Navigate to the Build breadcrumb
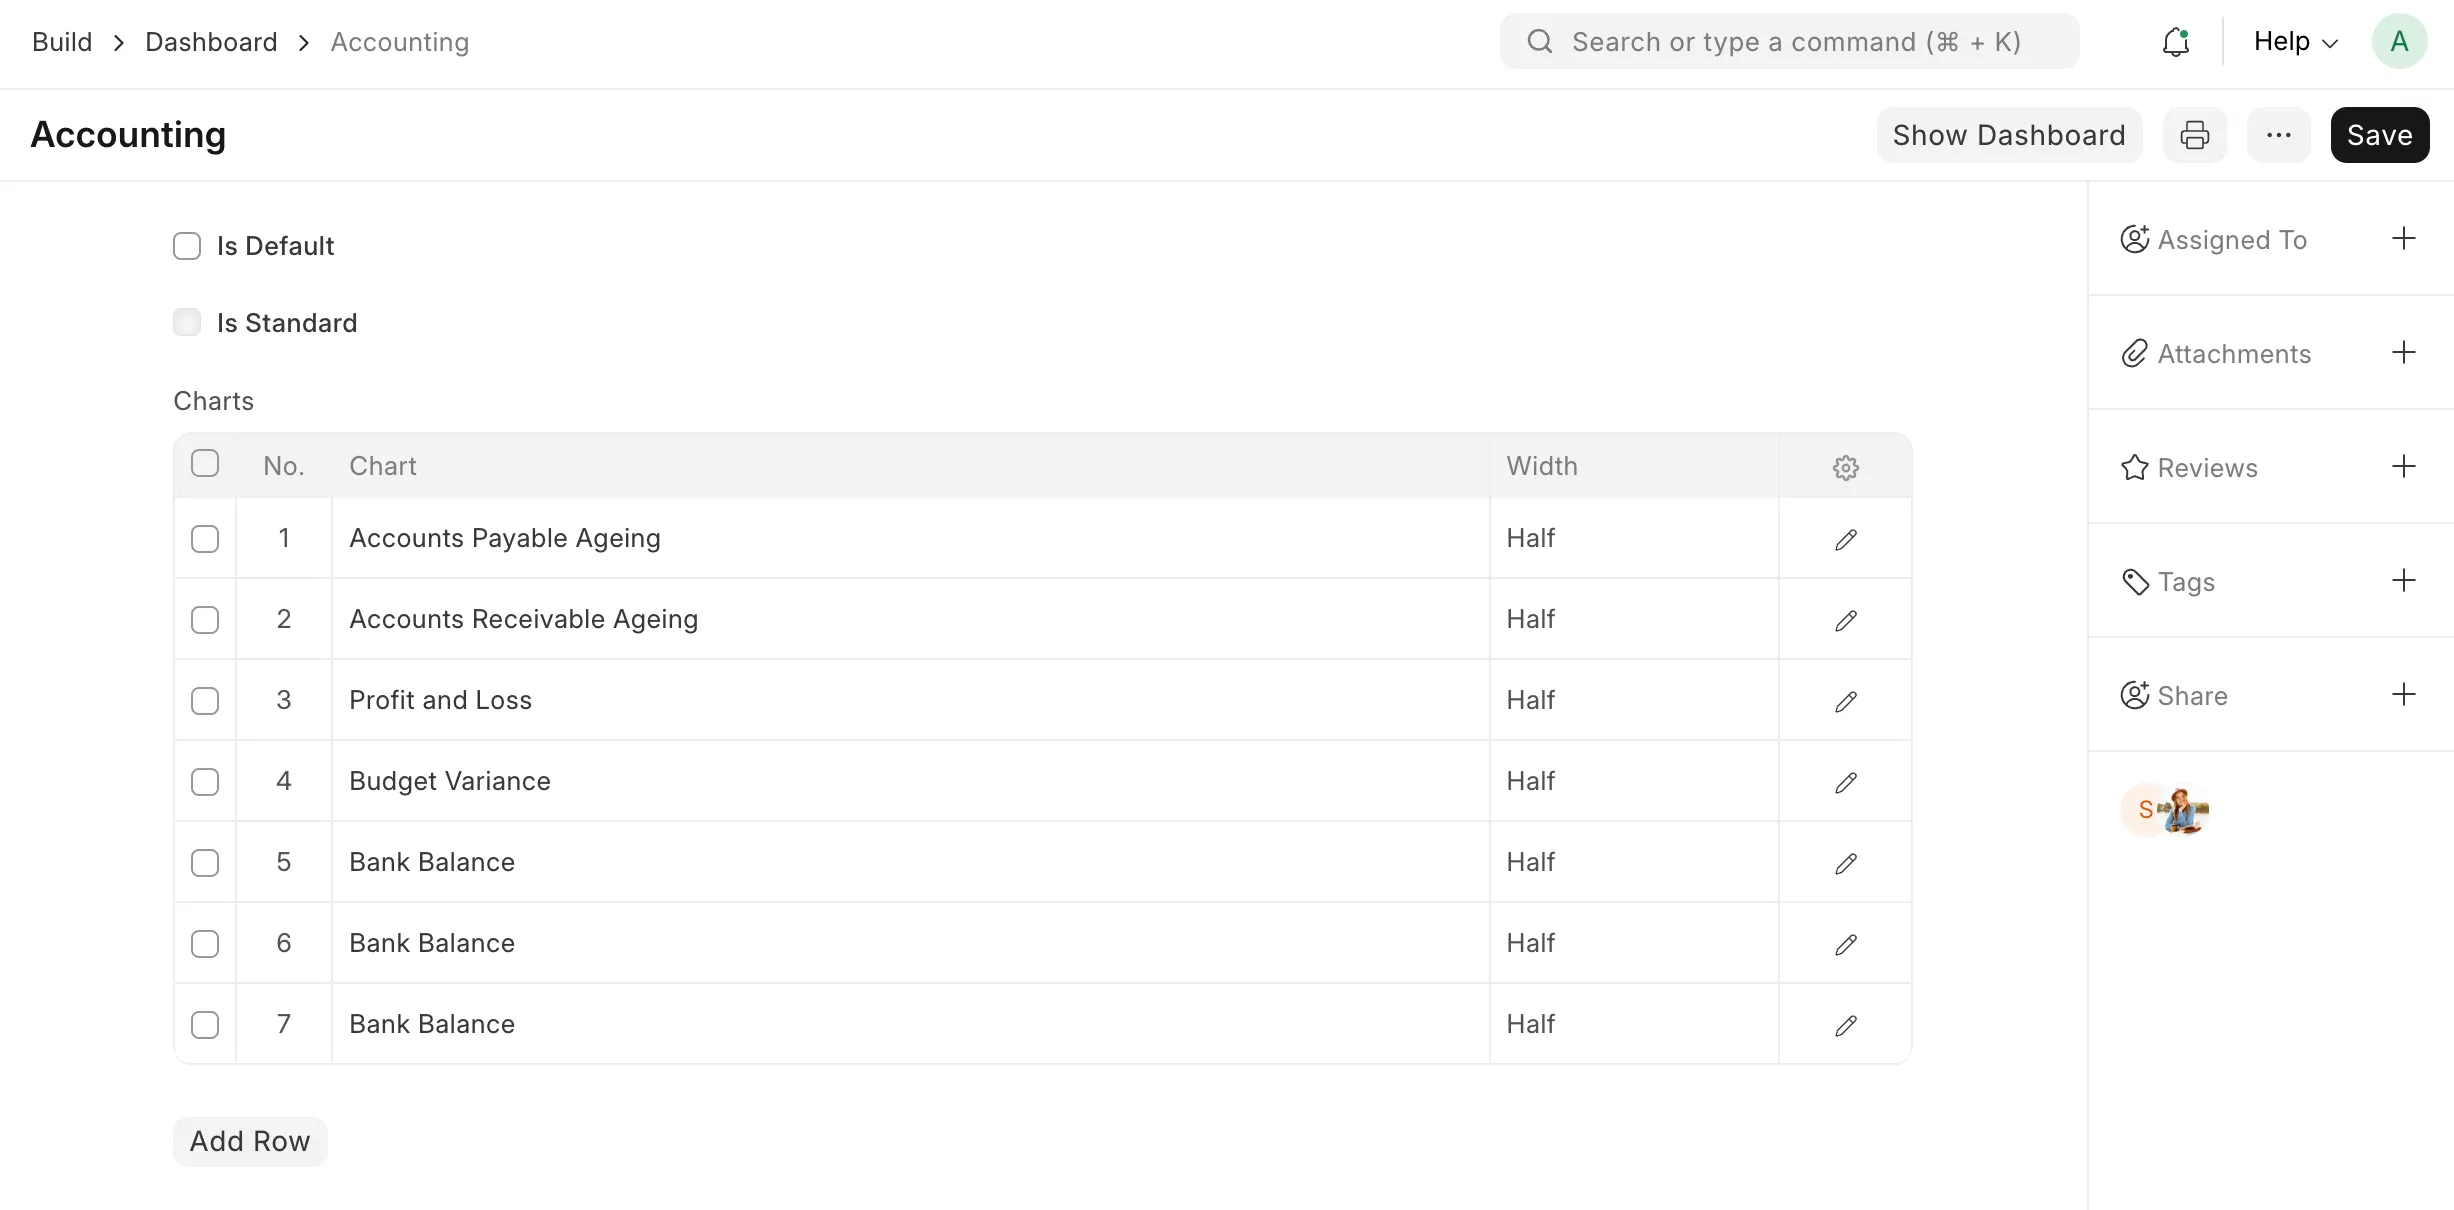This screenshot has height=1210, width=2454. coord(62,42)
